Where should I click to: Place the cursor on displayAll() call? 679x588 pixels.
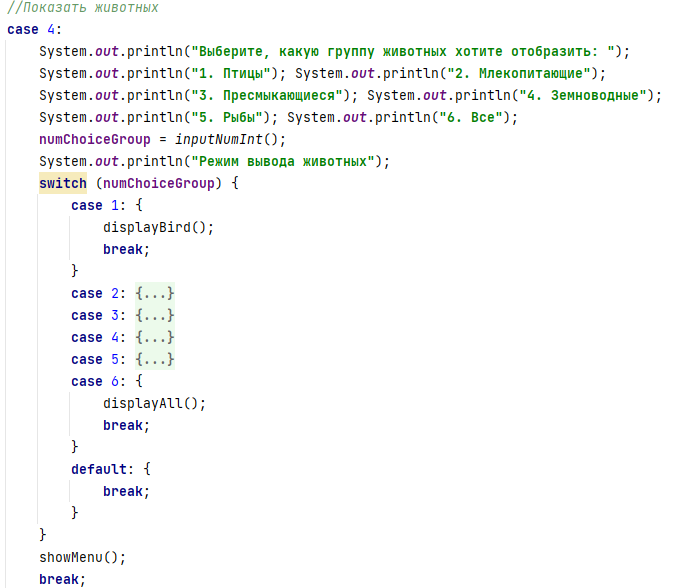154,404
